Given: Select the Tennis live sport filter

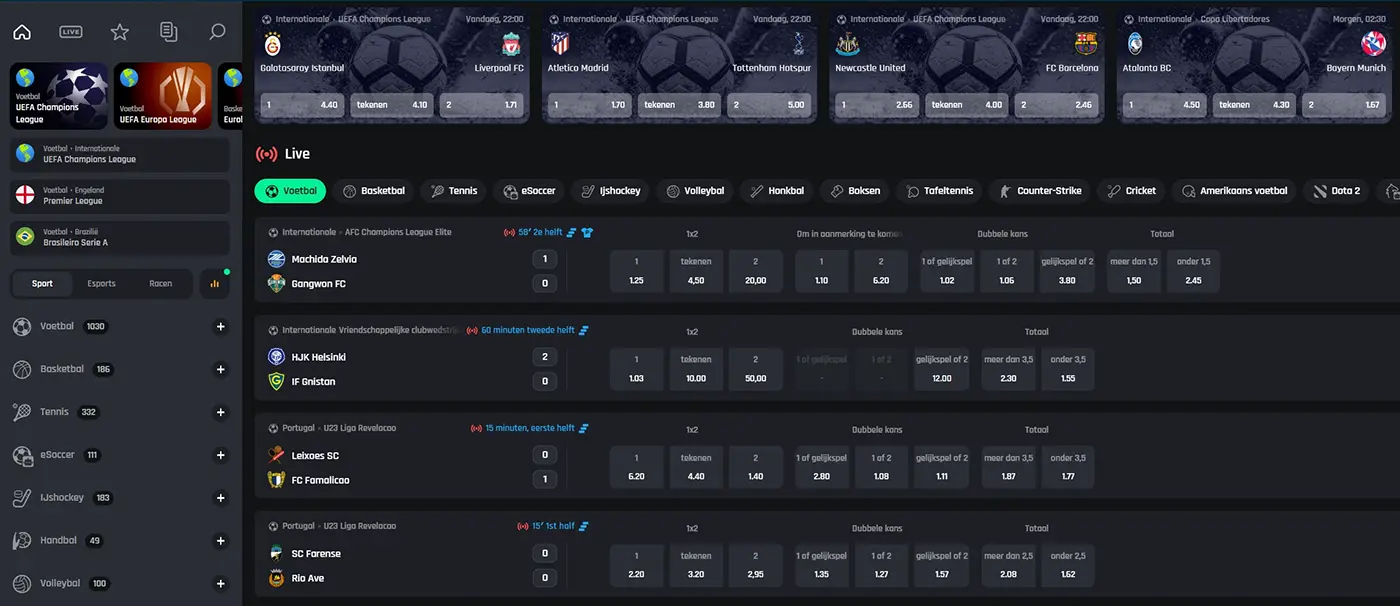Looking at the screenshot, I should (454, 191).
